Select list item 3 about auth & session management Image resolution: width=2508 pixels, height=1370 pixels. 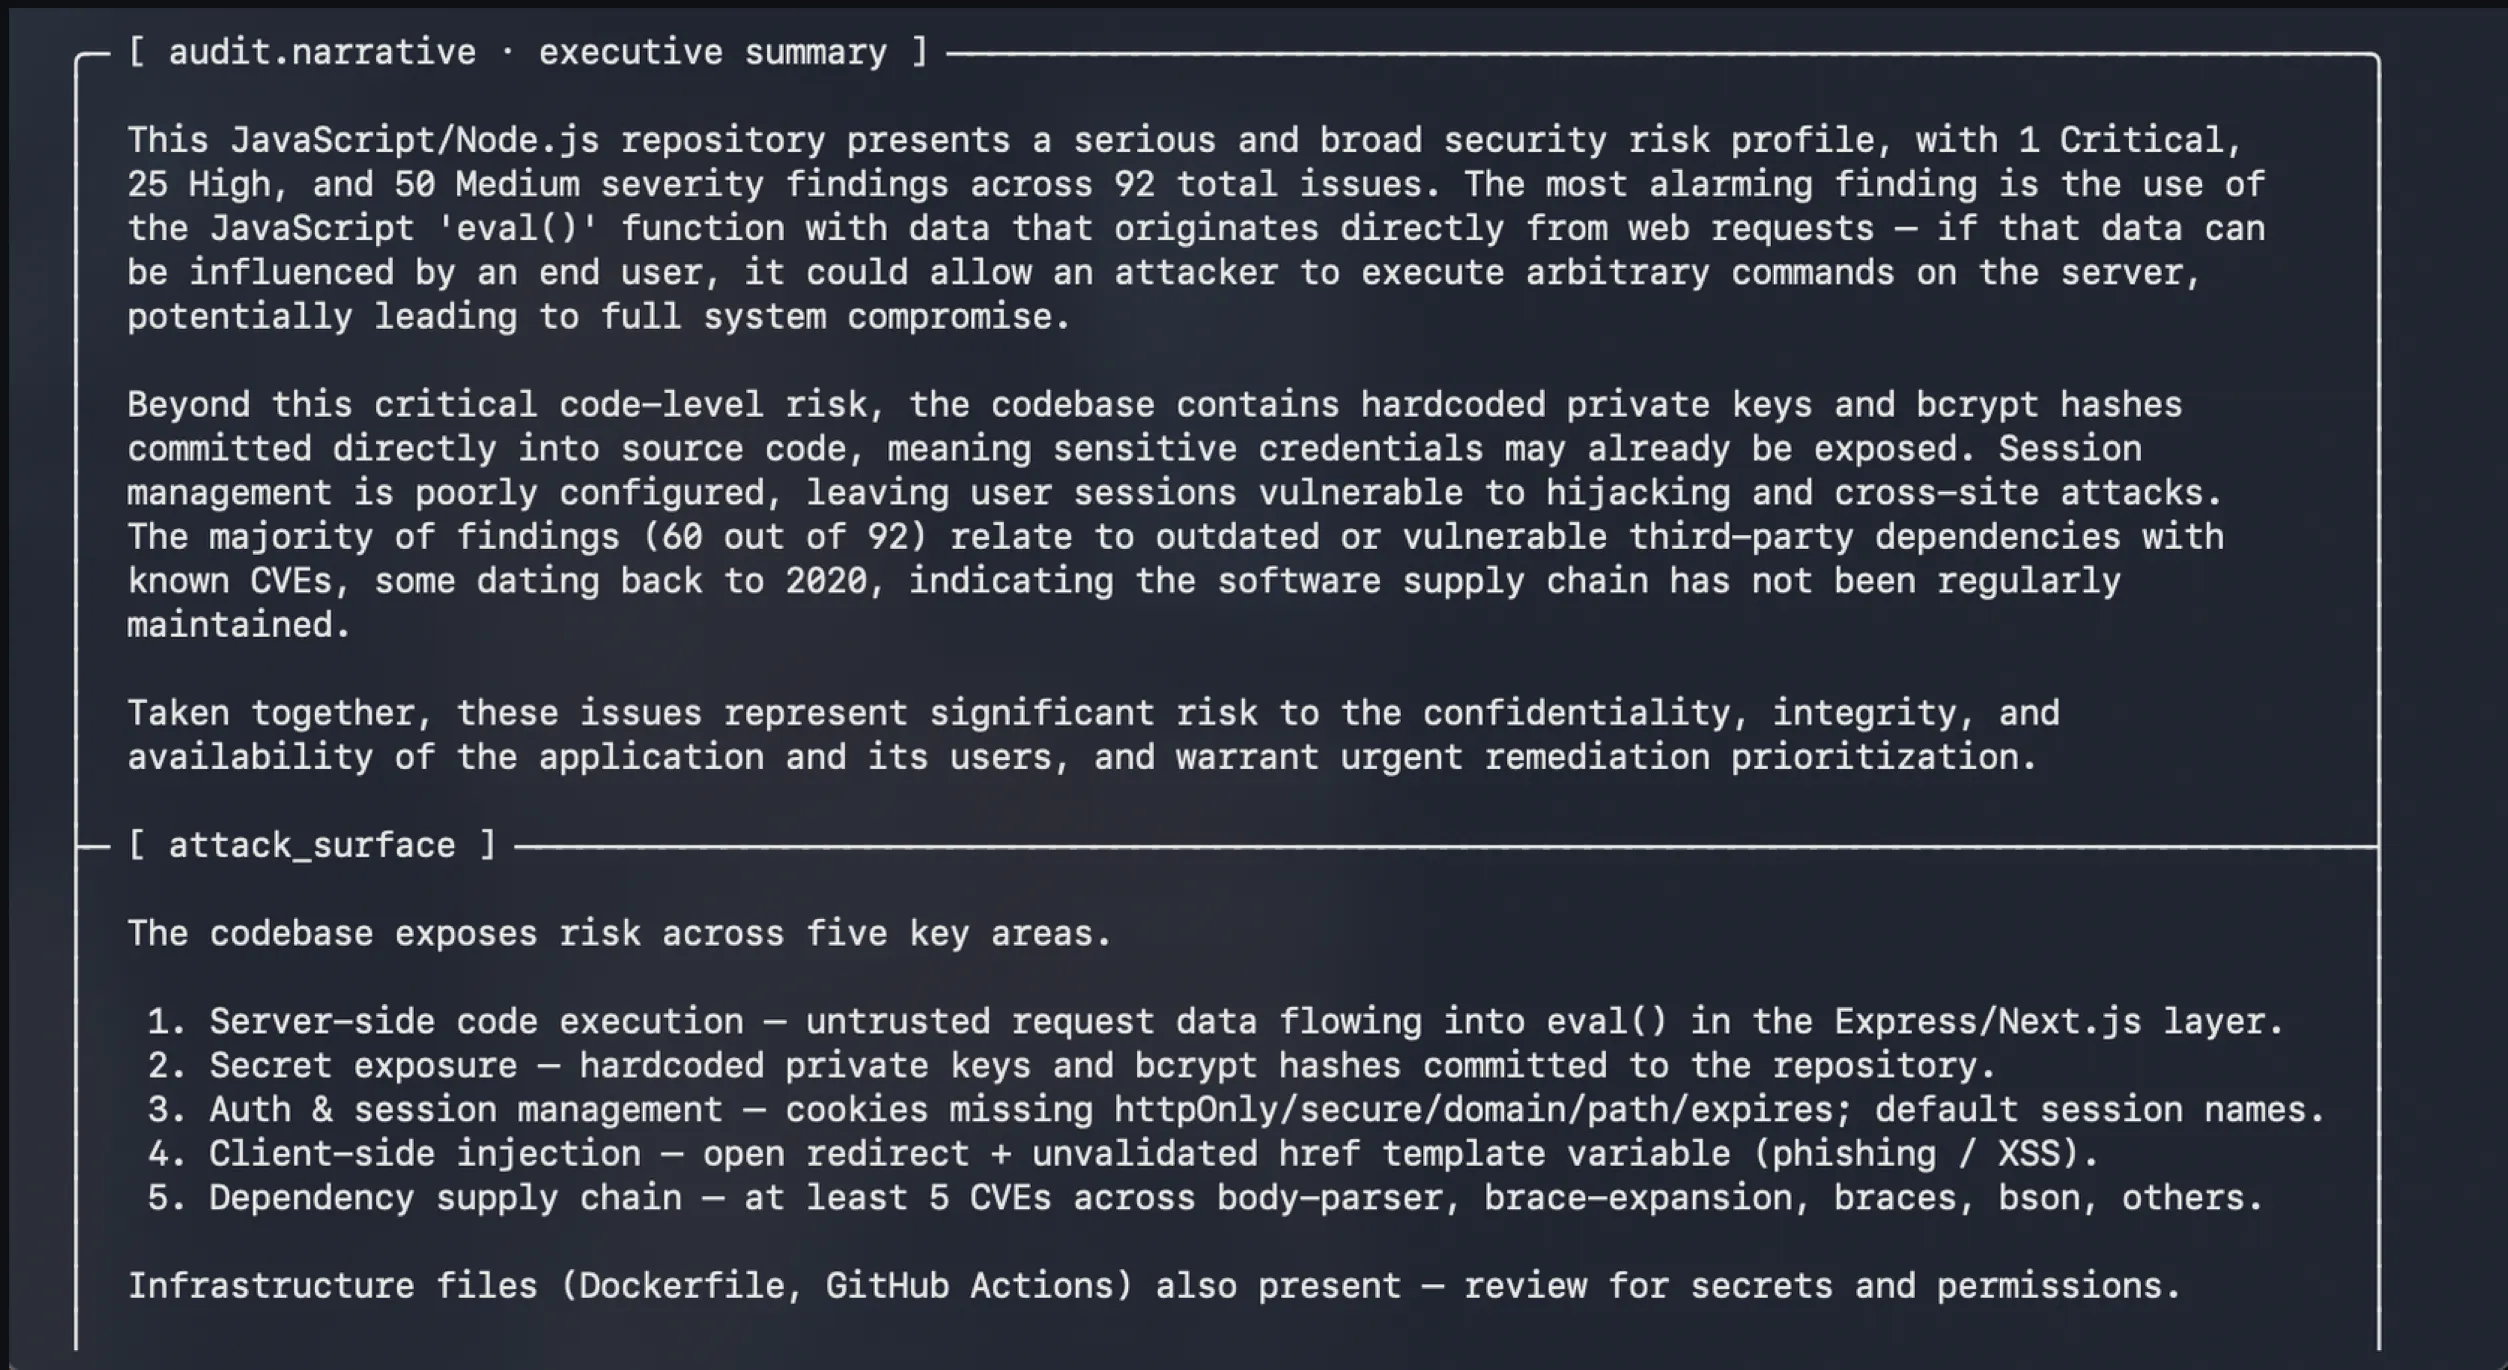click(1236, 1109)
